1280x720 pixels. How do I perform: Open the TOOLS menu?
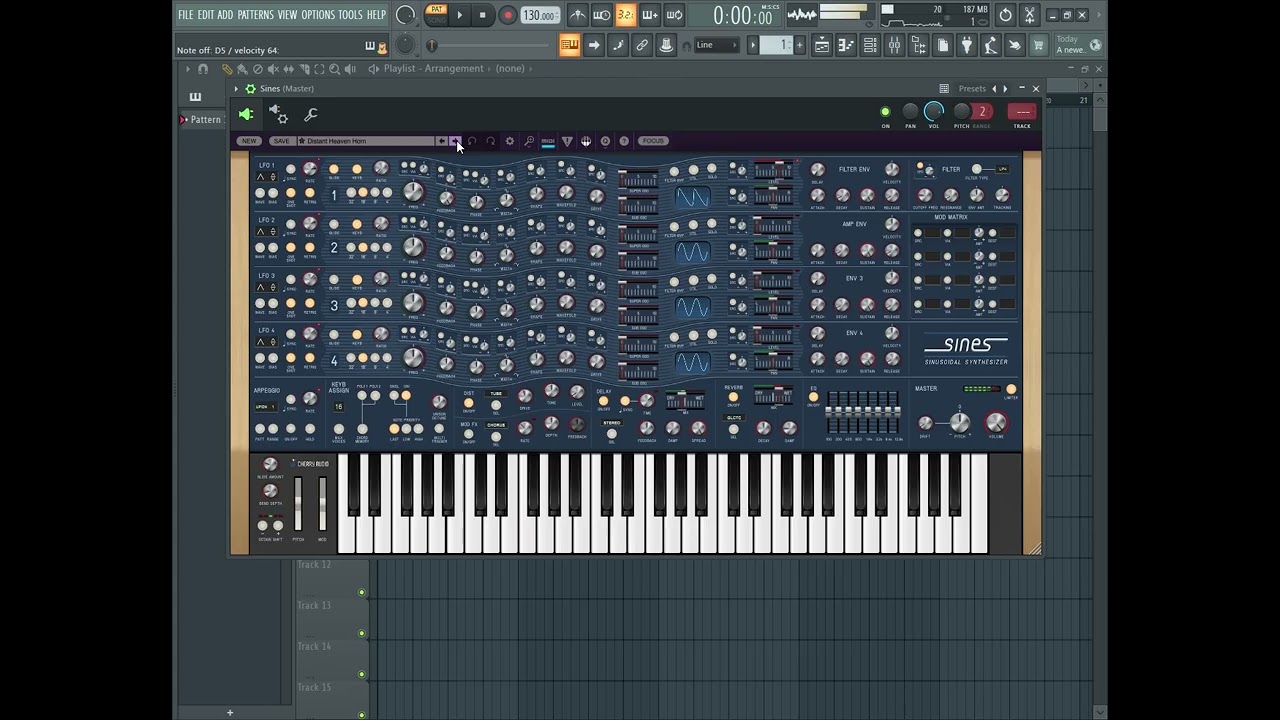[350, 15]
